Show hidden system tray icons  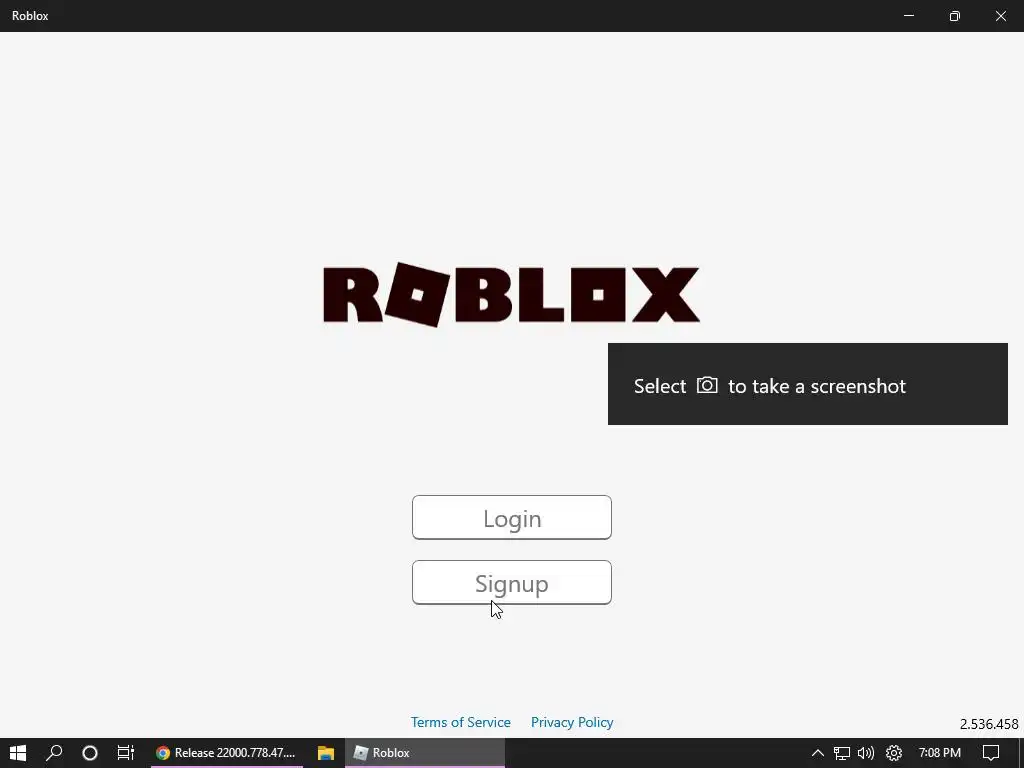pos(817,753)
